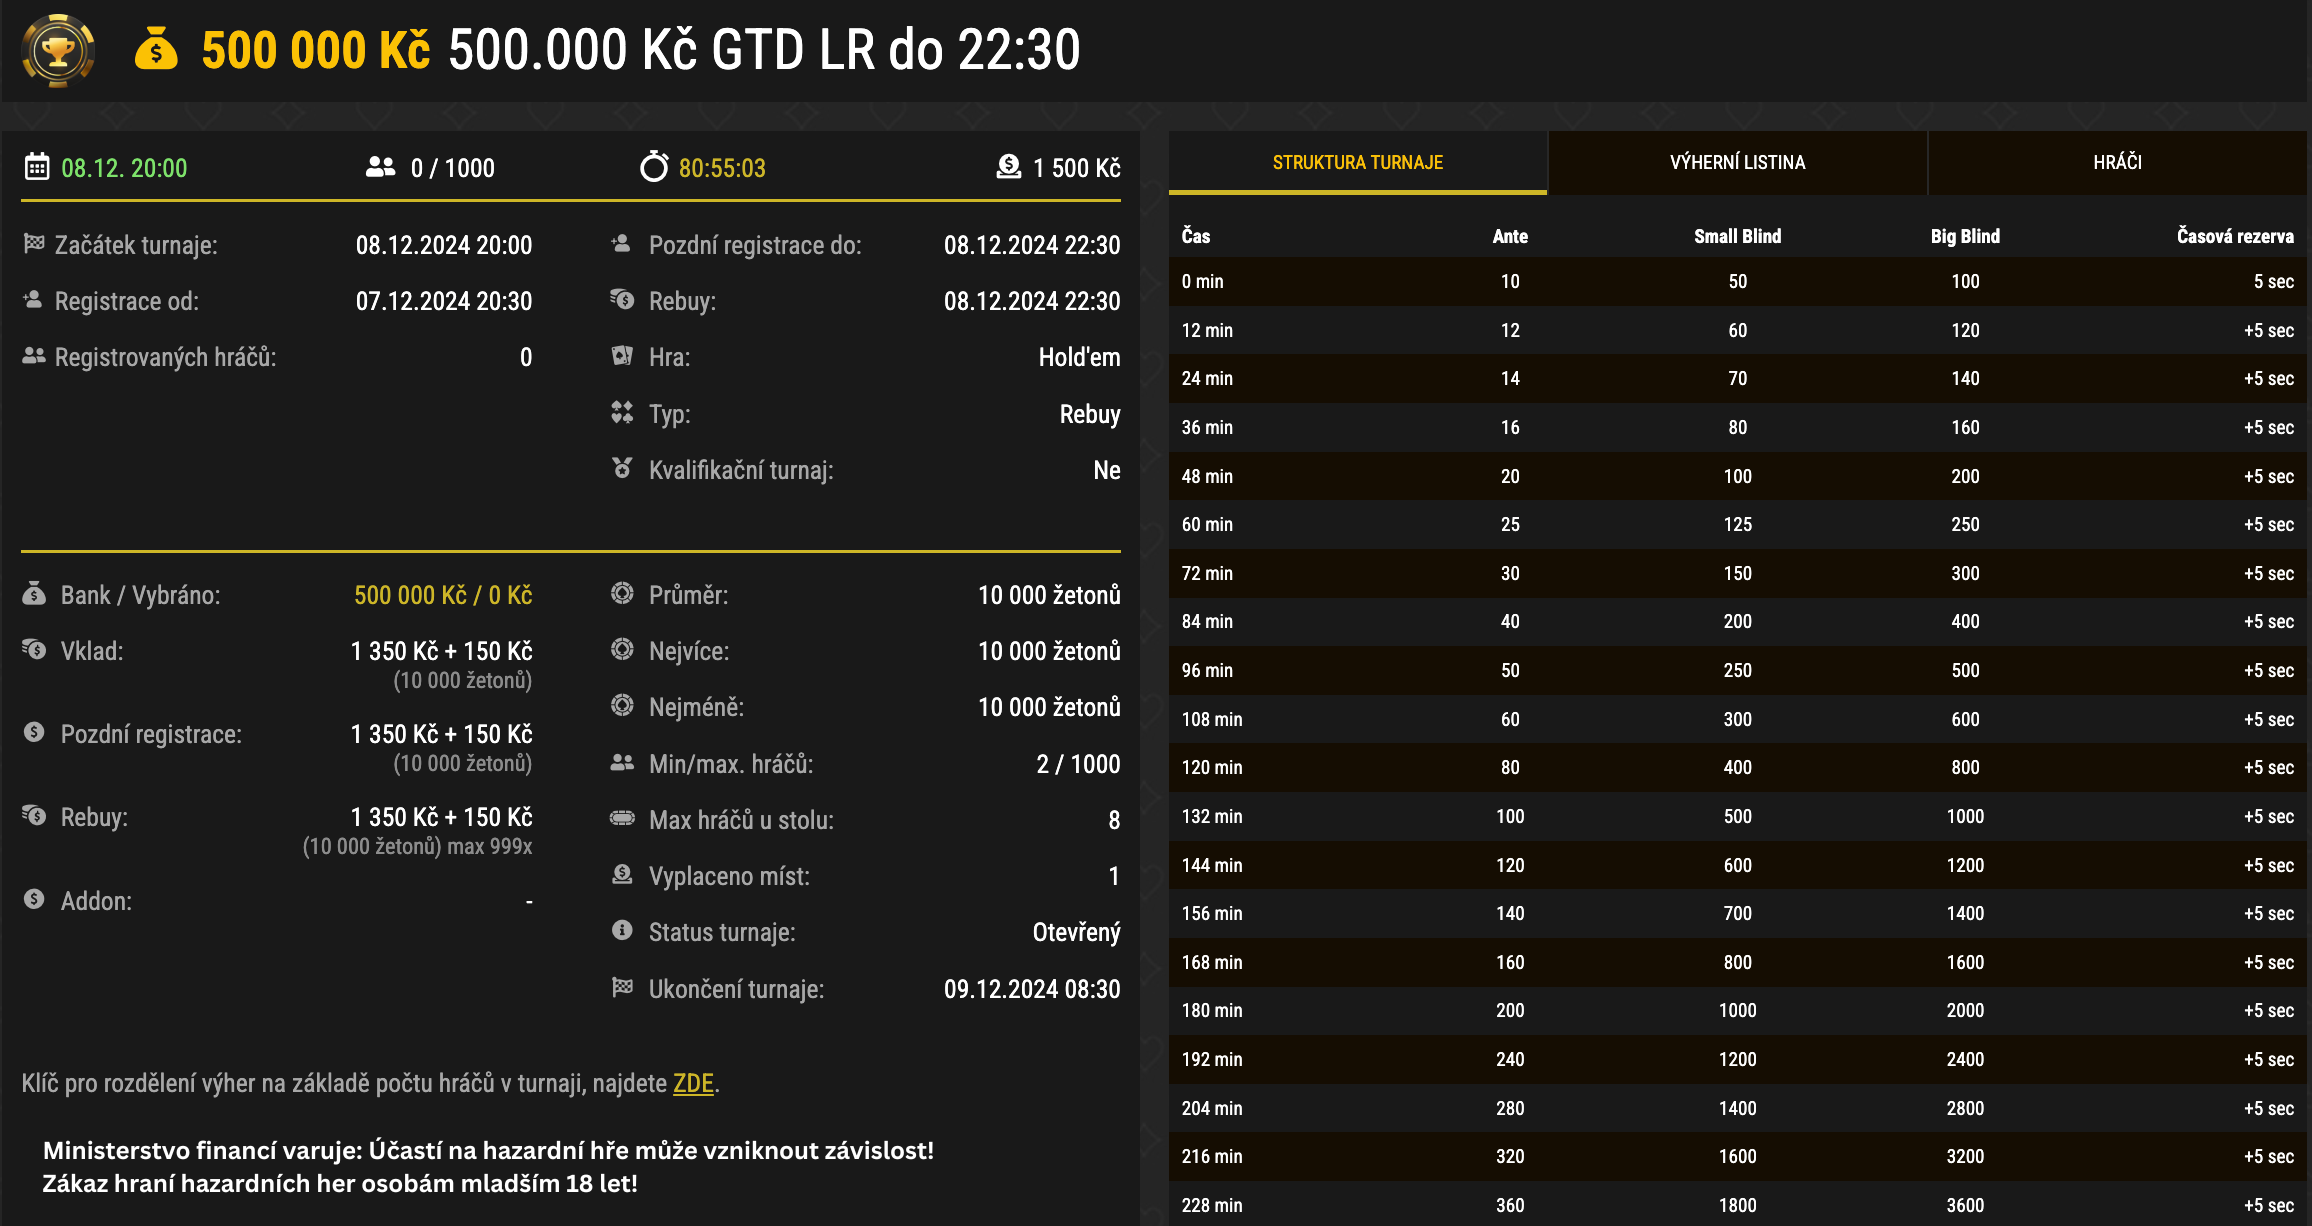Viewport: 2312px width, 1226px height.
Task: Click the 500 000 Kč / 0 Kč bank value
Action: 443,595
